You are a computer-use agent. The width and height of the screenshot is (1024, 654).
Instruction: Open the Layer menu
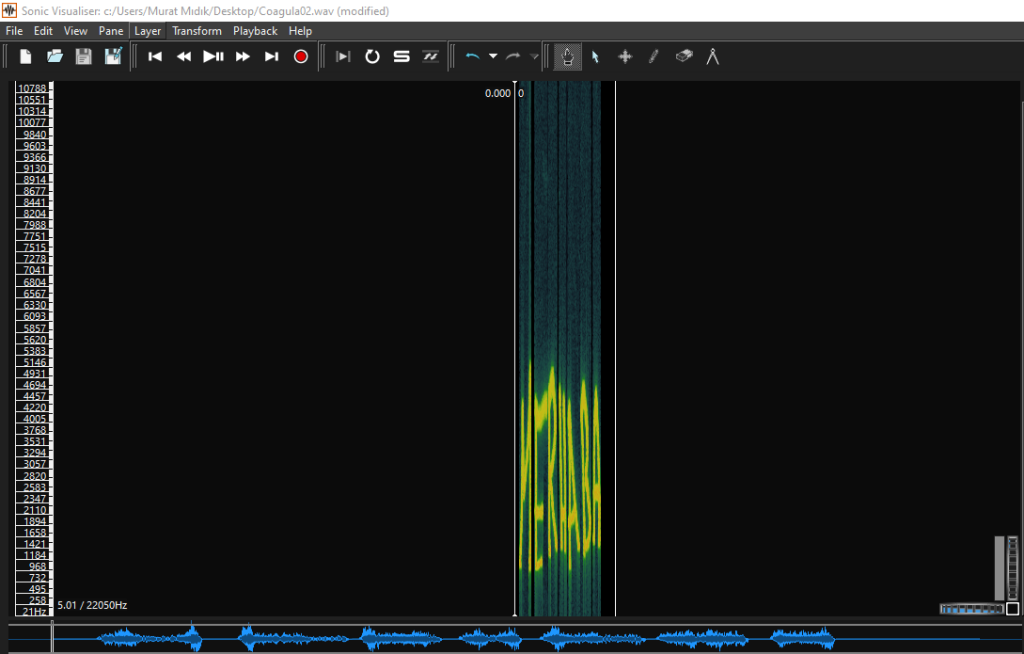tap(147, 31)
